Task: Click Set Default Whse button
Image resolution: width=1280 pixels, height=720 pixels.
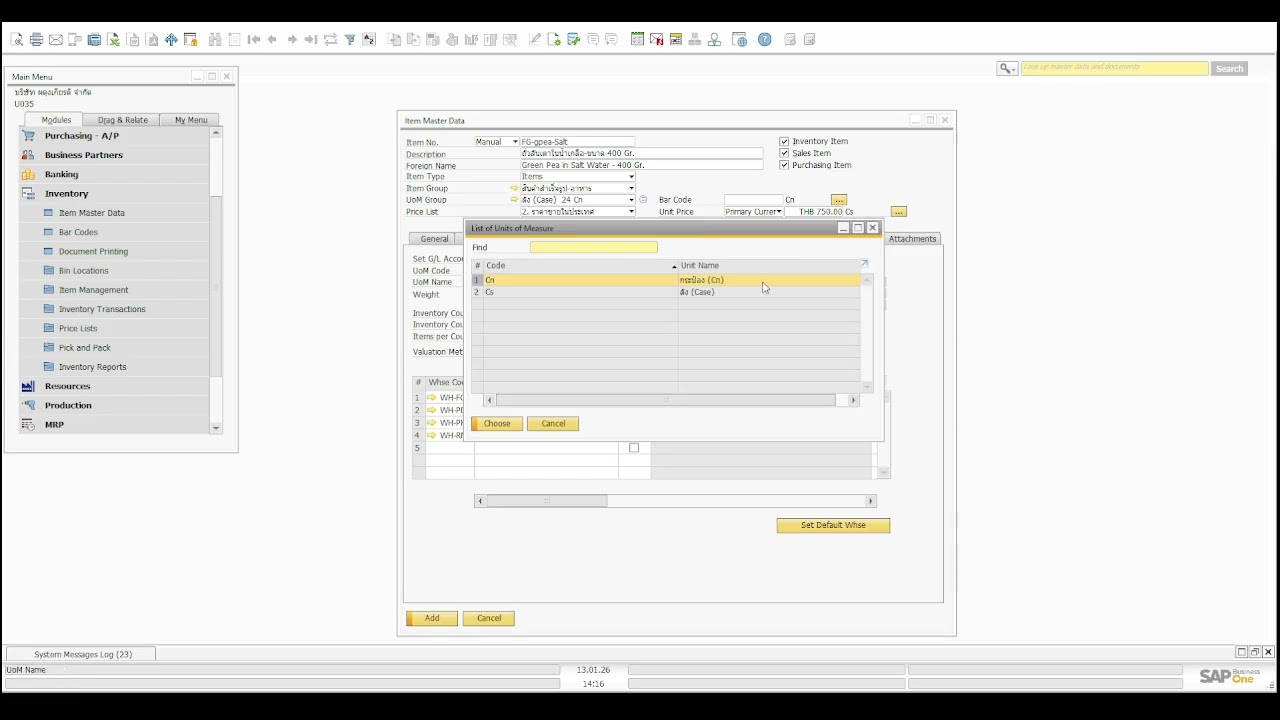Action: (833, 525)
